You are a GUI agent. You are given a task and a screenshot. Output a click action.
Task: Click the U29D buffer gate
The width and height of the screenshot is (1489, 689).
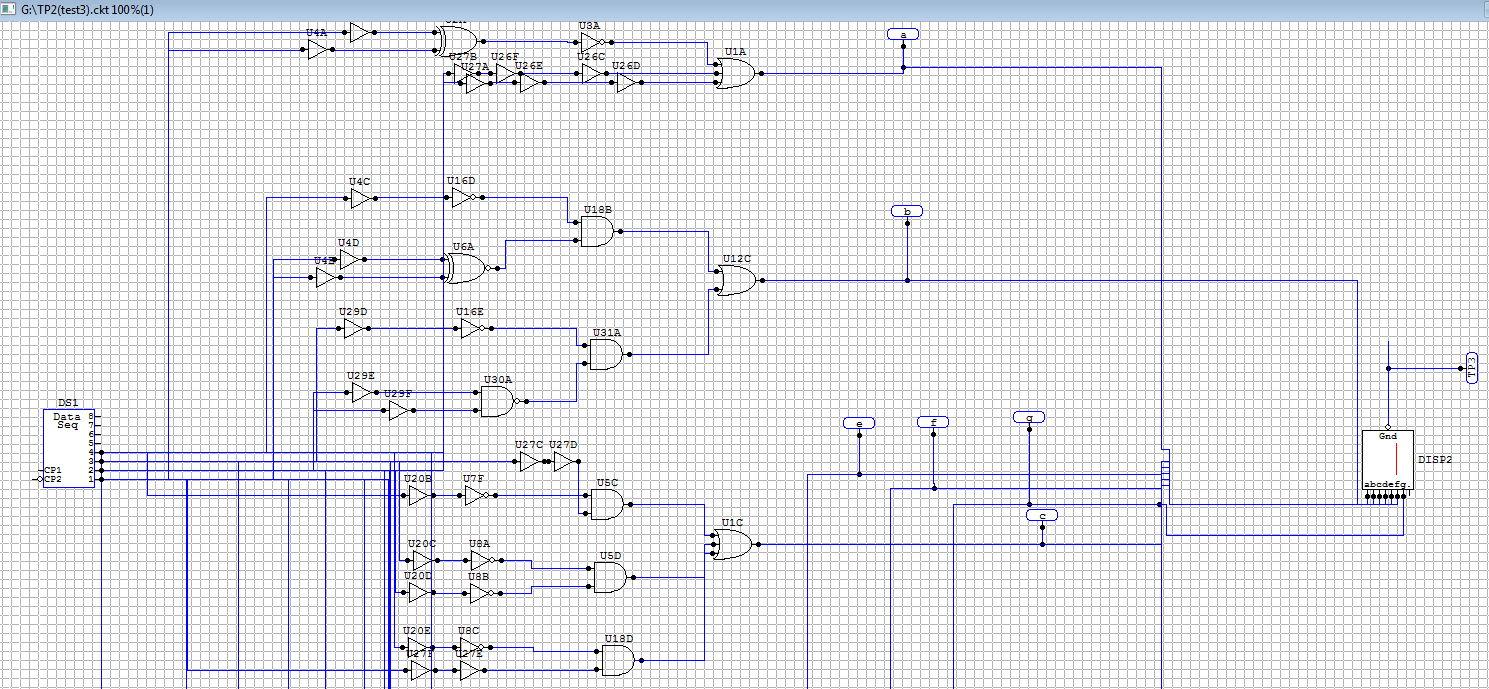pyautogui.click(x=353, y=328)
